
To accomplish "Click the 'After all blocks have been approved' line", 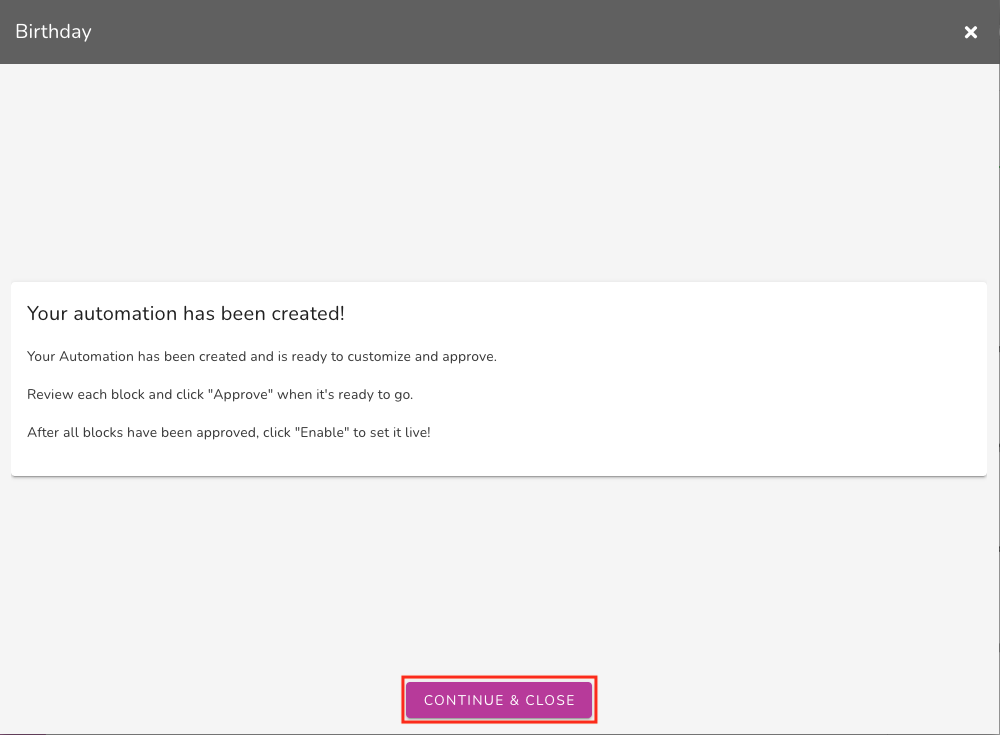I will pos(228,432).
